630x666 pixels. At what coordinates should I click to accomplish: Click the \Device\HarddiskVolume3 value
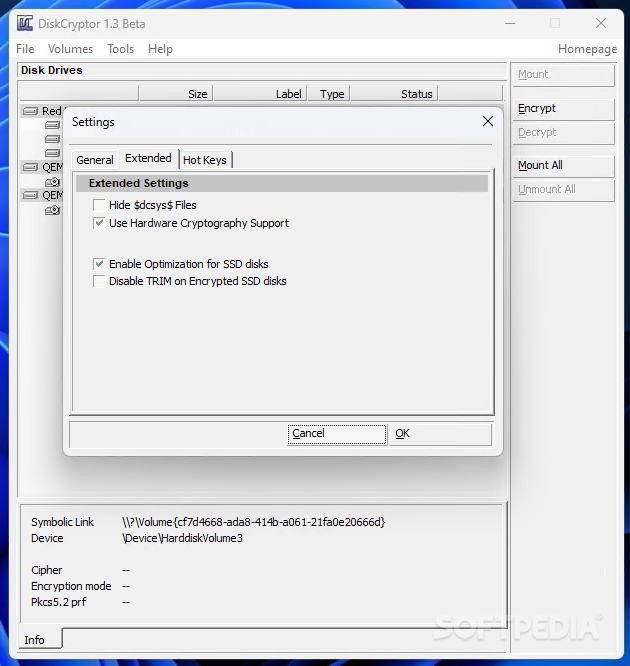coord(182,538)
